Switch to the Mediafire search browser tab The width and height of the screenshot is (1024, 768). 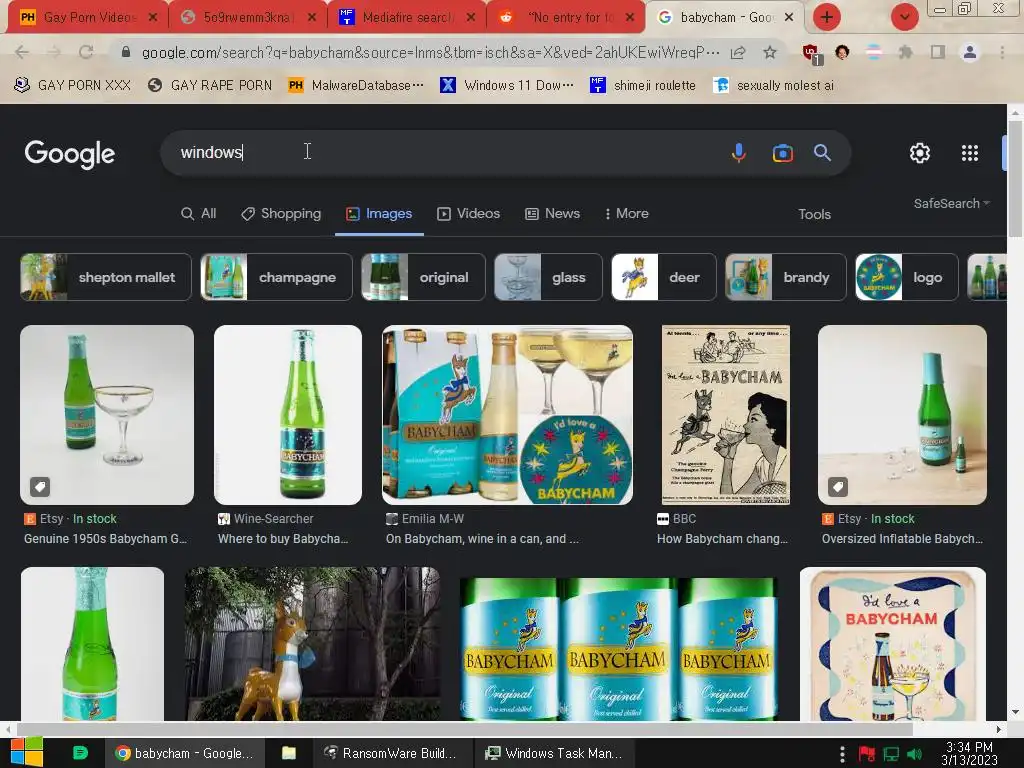[x=406, y=17]
